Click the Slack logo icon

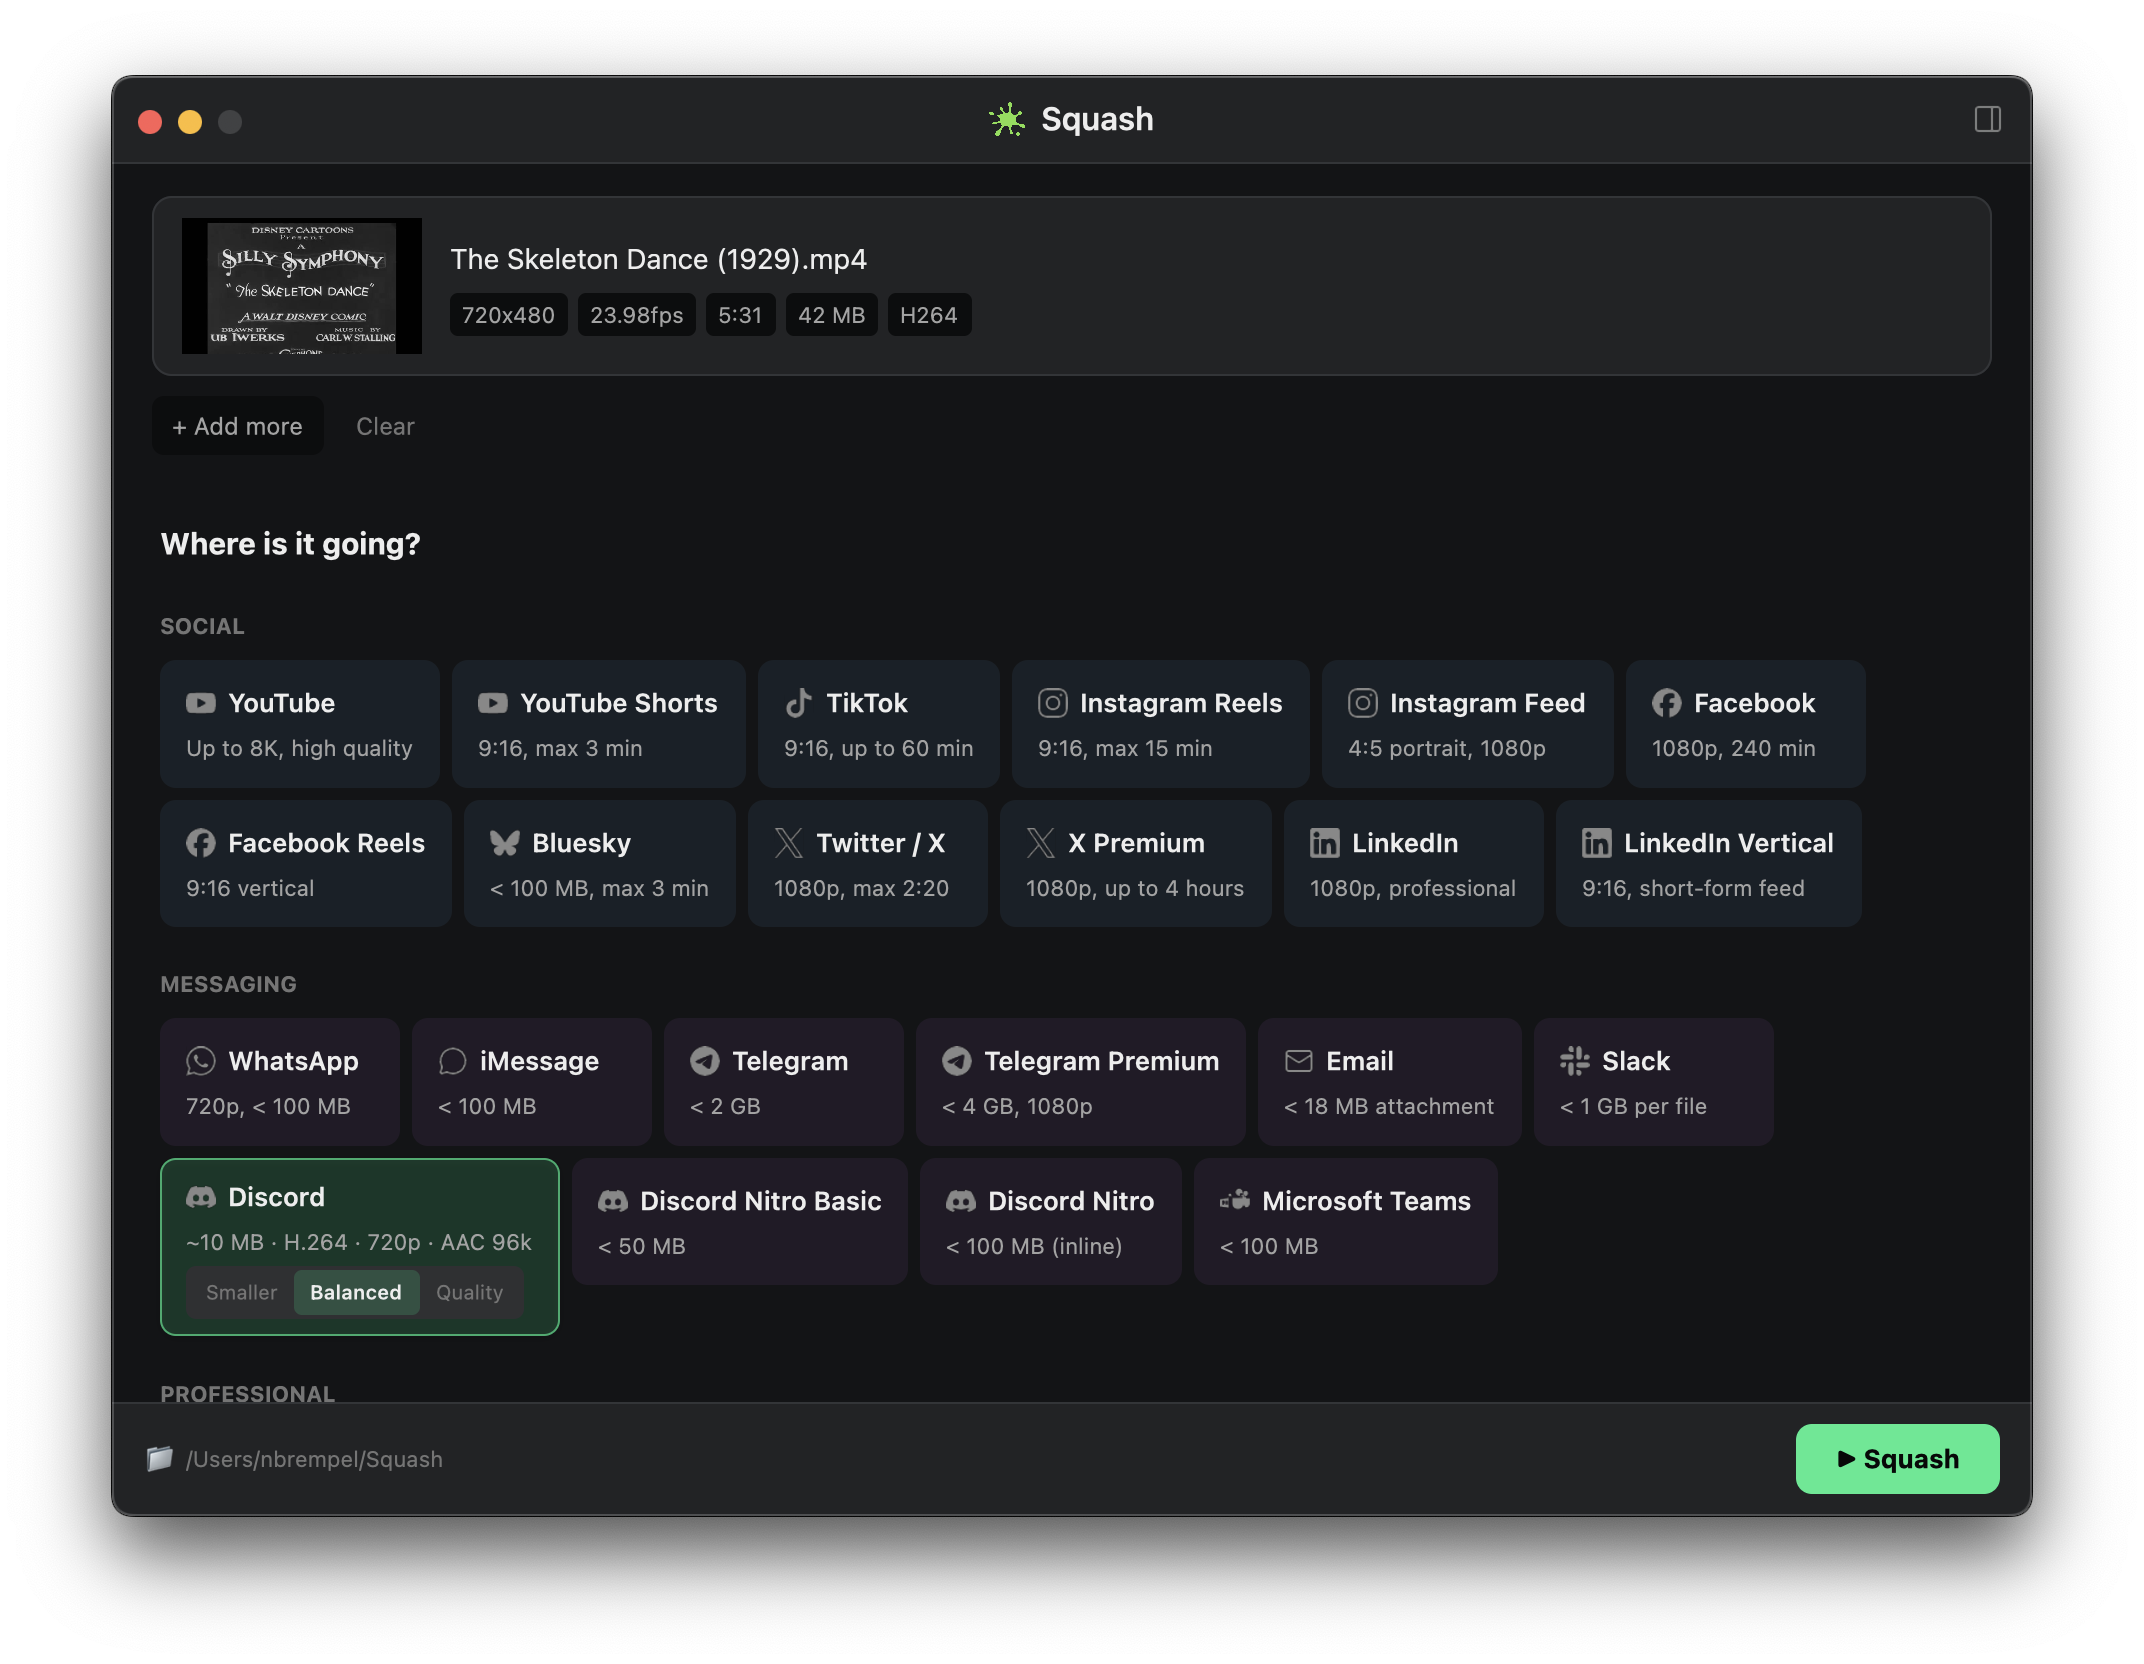click(1574, 1061)
